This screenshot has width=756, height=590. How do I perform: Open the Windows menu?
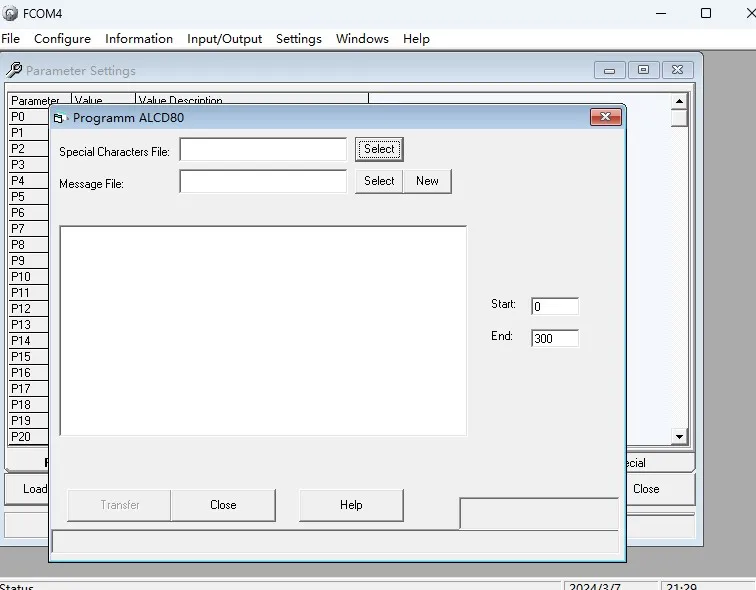(362, 39)
